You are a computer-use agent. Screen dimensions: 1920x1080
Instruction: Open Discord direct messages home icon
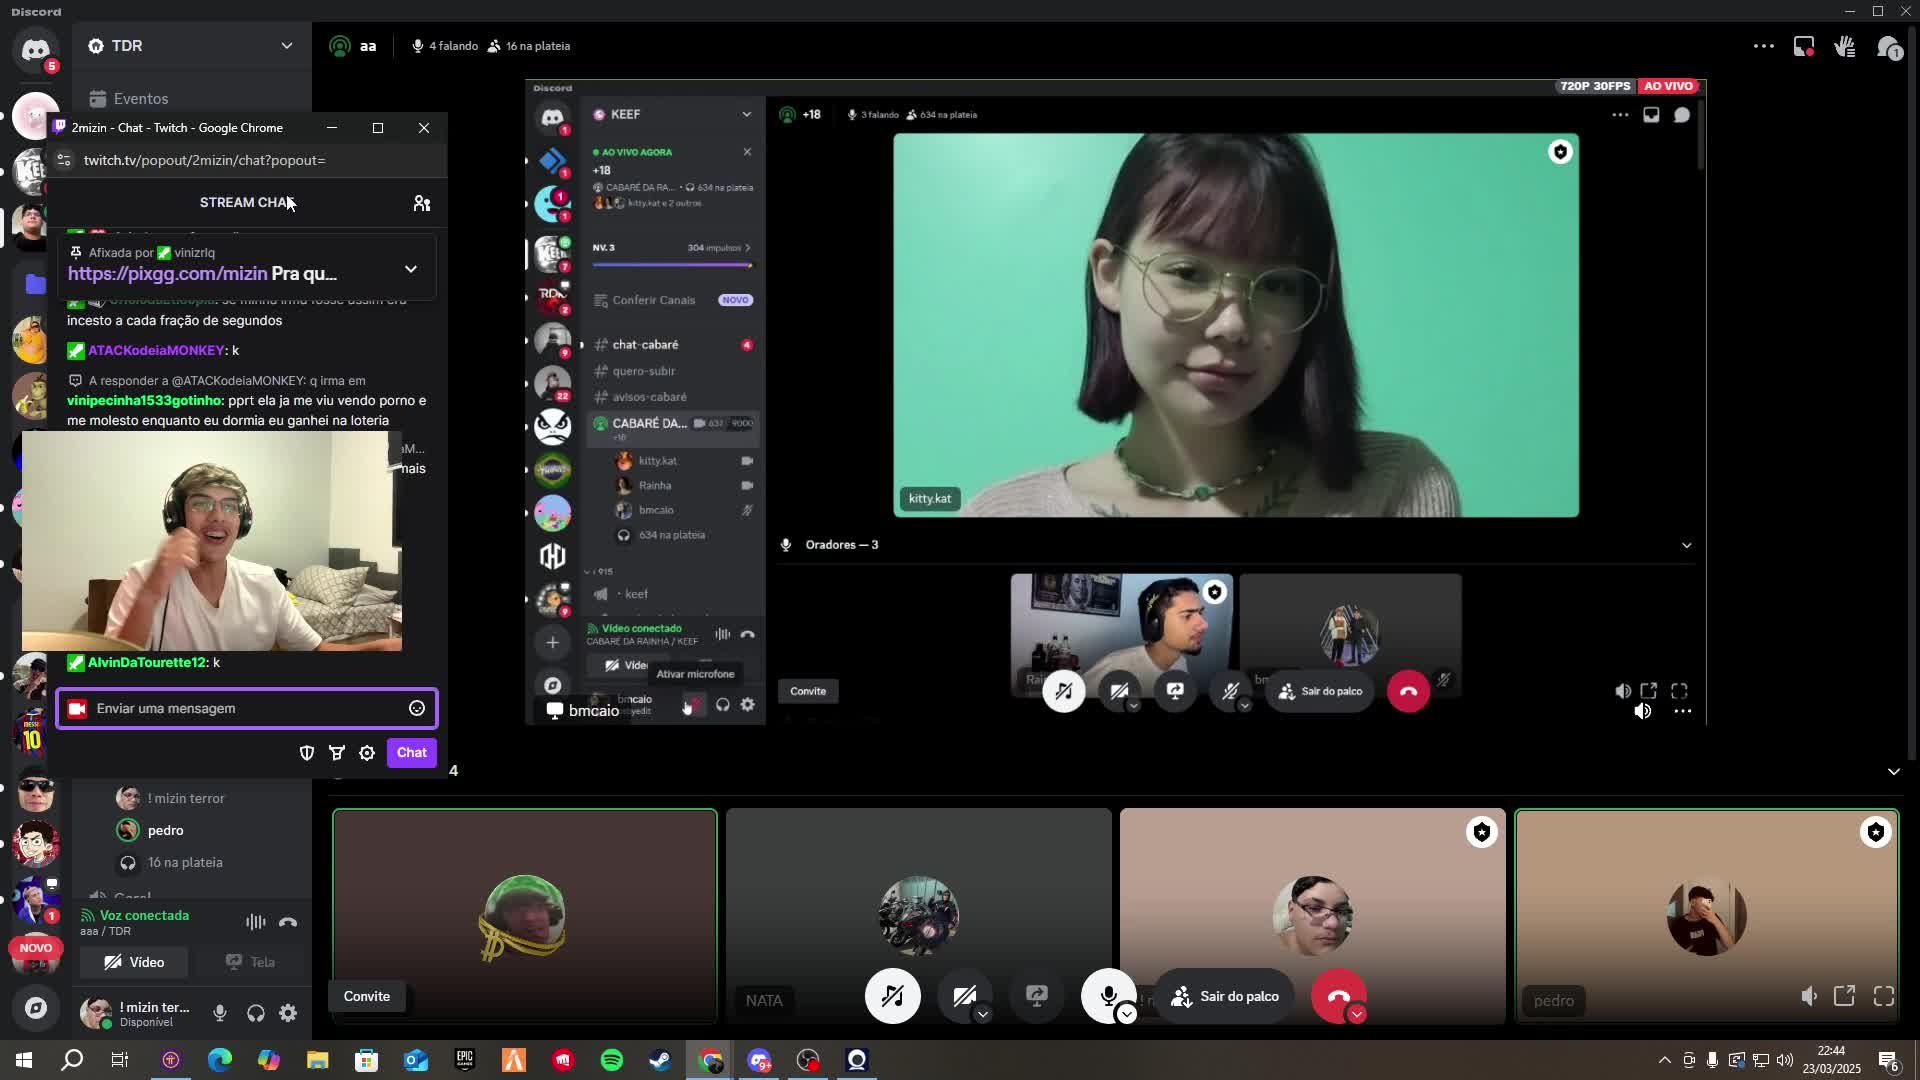tap(36, 49)
